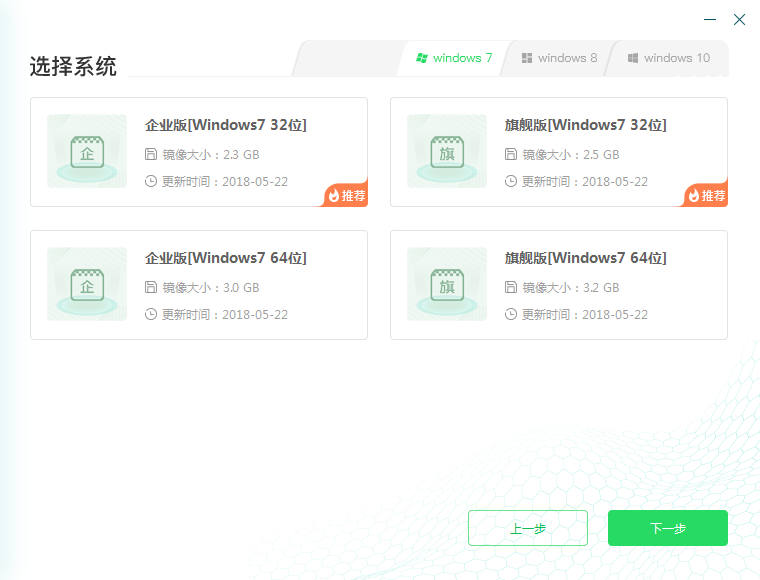Select the 旗舰版 Windows7 32位 thumbnail image
This screenshot has width=760, height=580.
[x=447, y=151]
